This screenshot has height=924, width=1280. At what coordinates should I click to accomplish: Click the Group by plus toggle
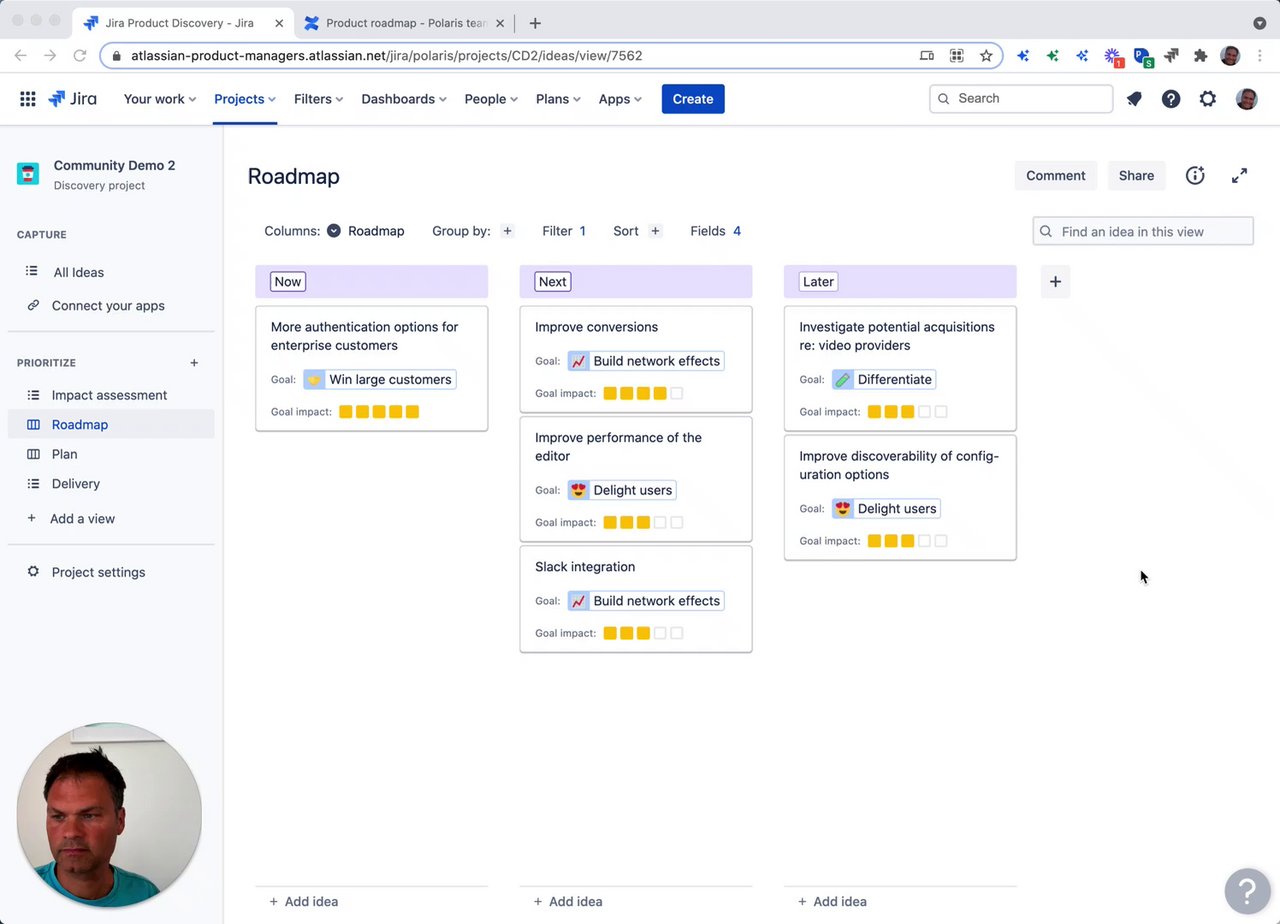[507, 231]
